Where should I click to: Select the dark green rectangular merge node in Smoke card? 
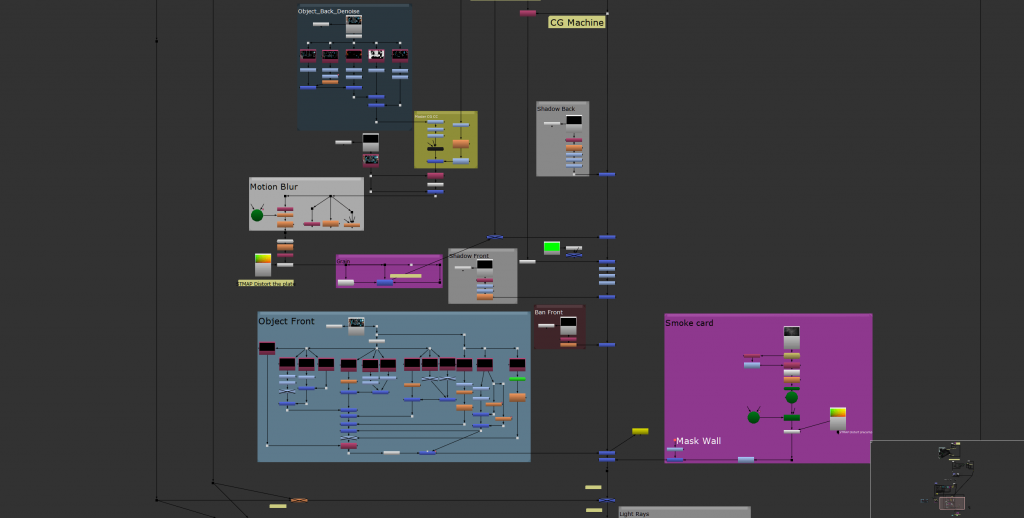point(792,417)
